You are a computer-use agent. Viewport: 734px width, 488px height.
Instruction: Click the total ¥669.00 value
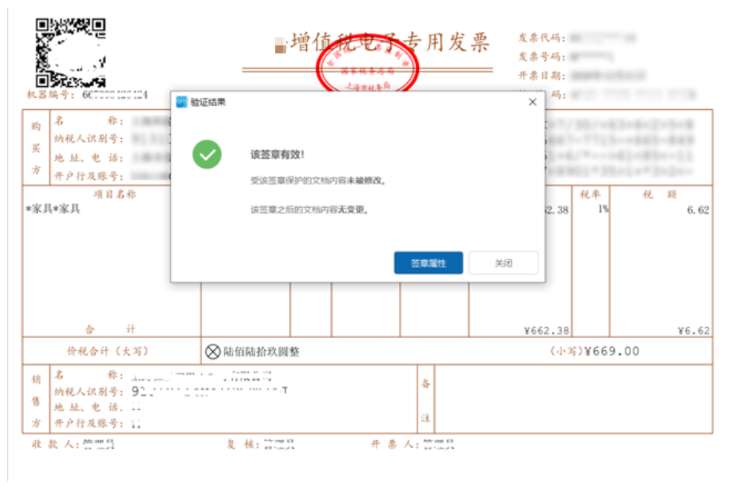(612, 351)
